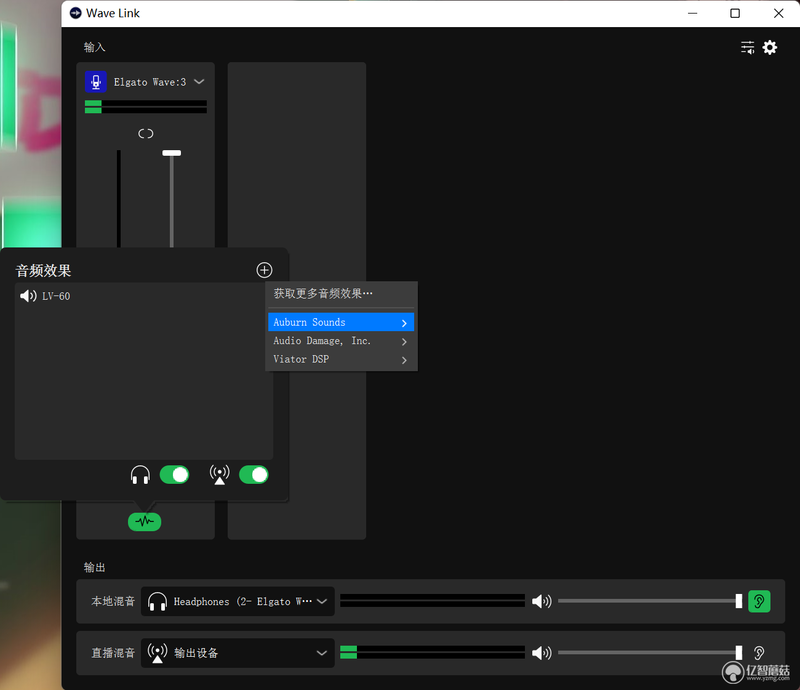Maximize the Wave Link window
800x690 pixels.
tap(735, 13)
